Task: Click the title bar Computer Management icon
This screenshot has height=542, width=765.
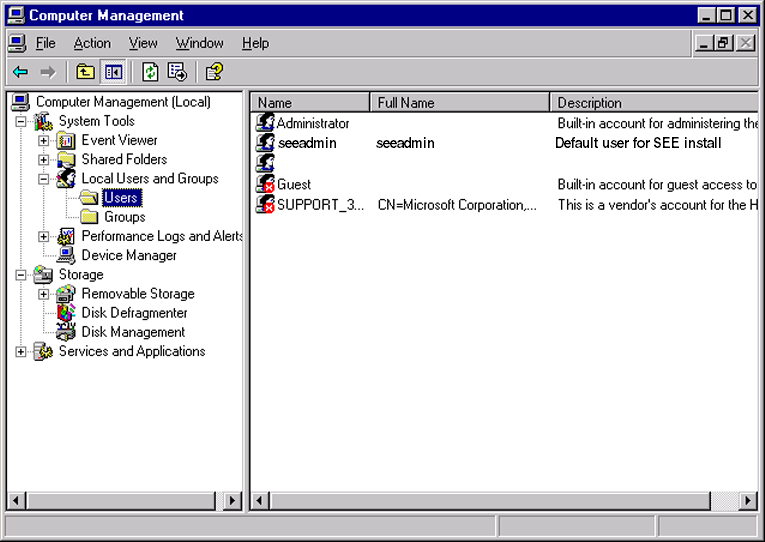Action: click(x=16, y=15)
